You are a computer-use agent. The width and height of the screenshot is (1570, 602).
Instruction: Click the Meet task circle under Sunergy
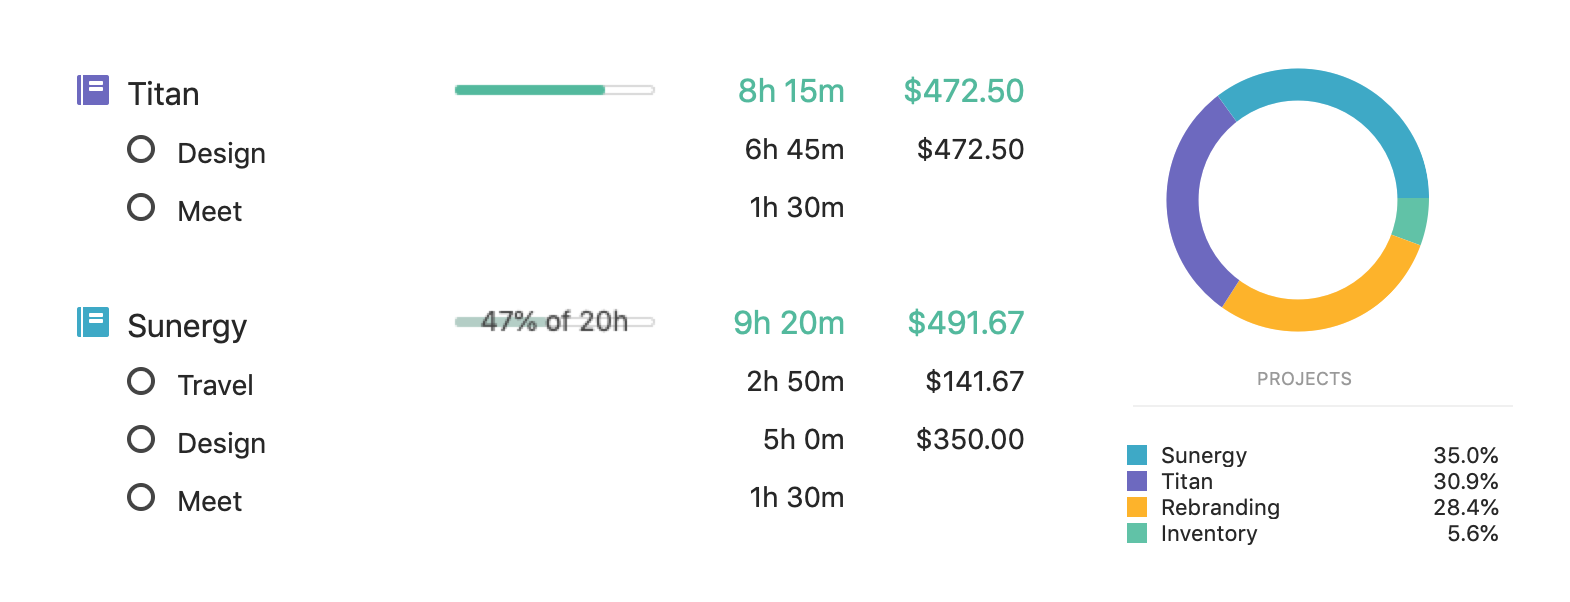point(141,498)
